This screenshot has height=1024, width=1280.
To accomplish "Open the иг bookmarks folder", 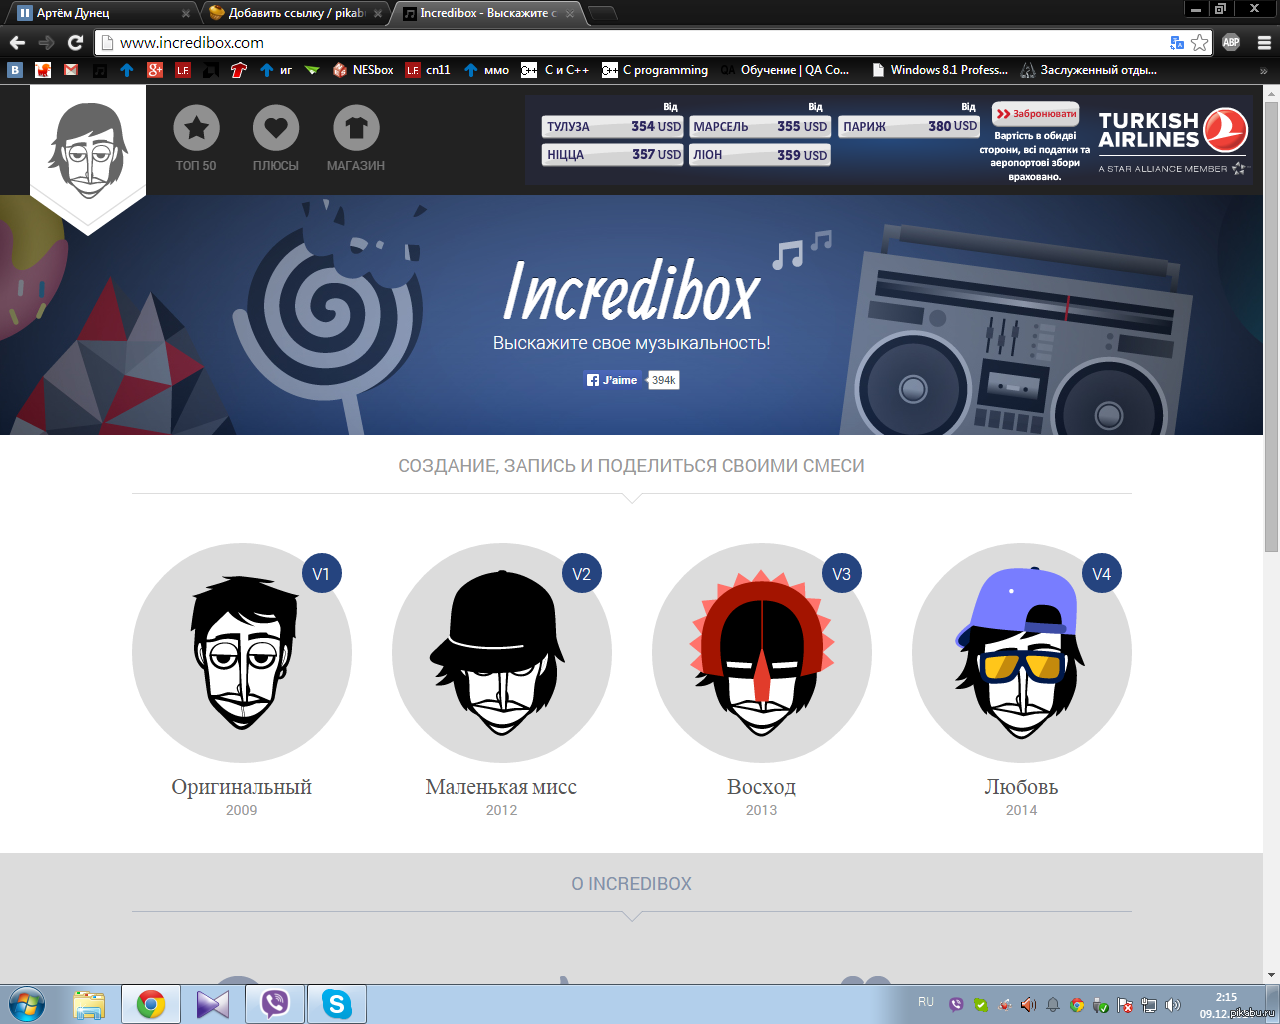I will 275,70.
